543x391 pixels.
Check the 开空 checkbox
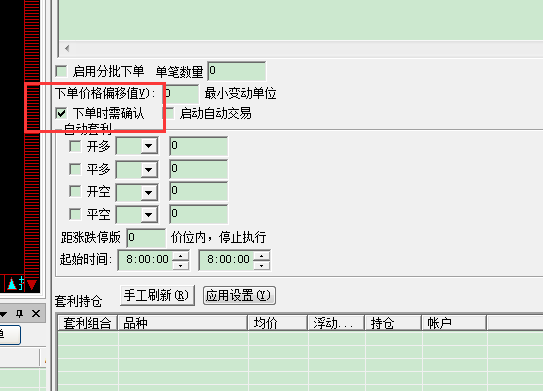pos(75,192)
